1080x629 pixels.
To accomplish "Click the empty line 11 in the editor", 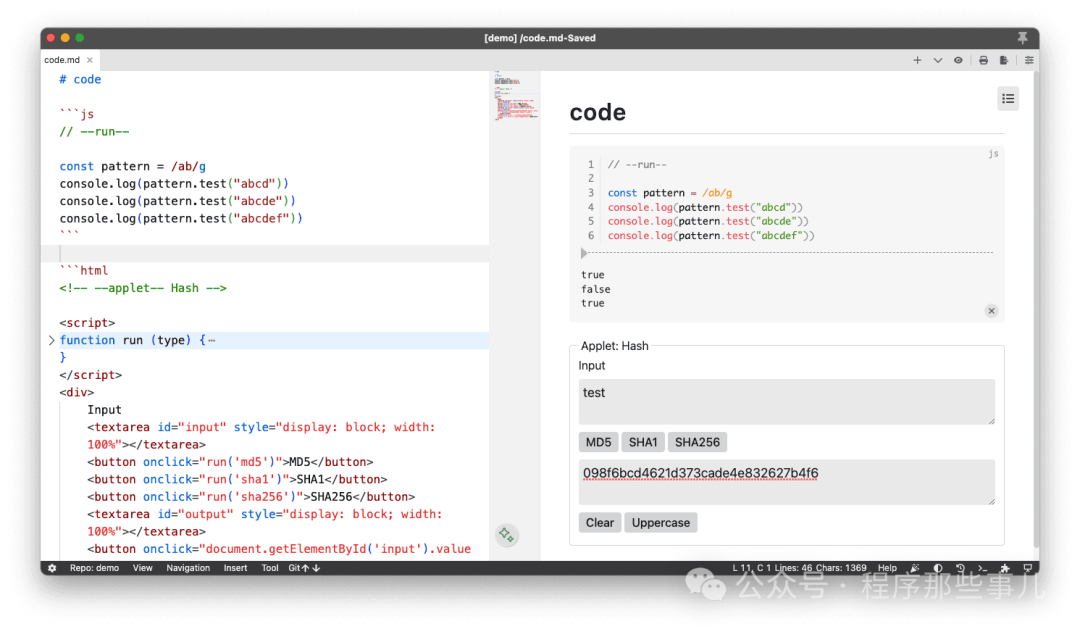I will (x=265, y=253).
